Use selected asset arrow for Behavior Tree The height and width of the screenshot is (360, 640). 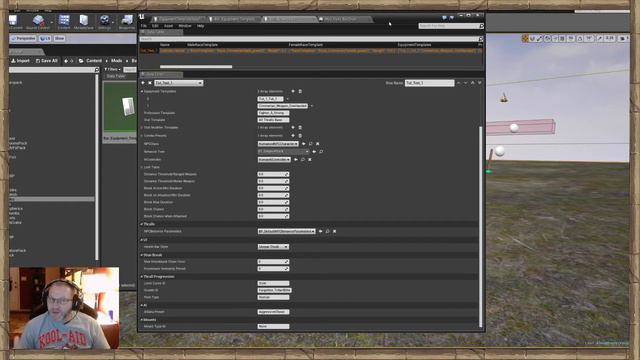pyautogui.click(x=314, y=151)
